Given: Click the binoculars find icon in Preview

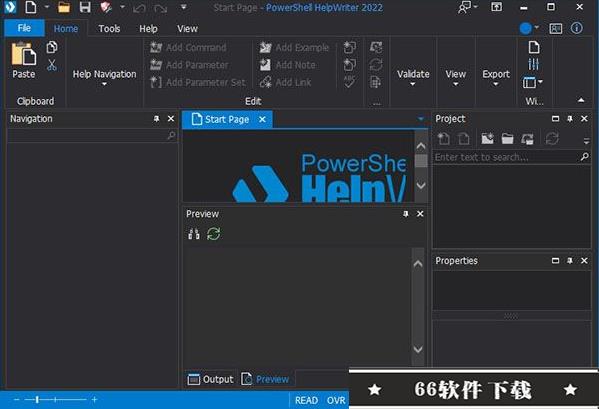Looking at the screenshot, I should coord(194,233).
